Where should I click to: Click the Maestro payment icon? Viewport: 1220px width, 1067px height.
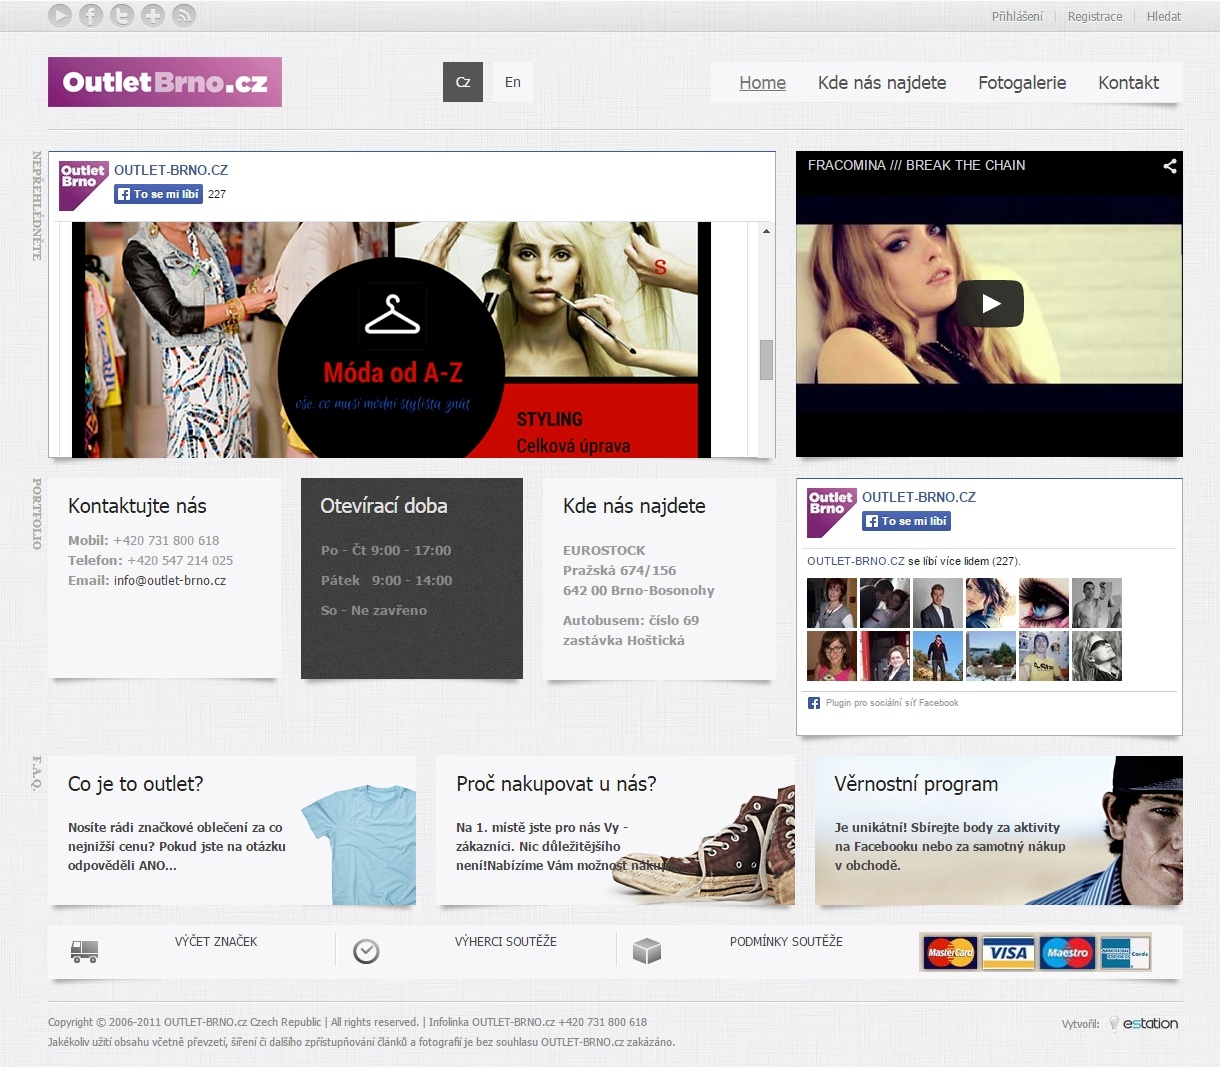[1067, 953]
